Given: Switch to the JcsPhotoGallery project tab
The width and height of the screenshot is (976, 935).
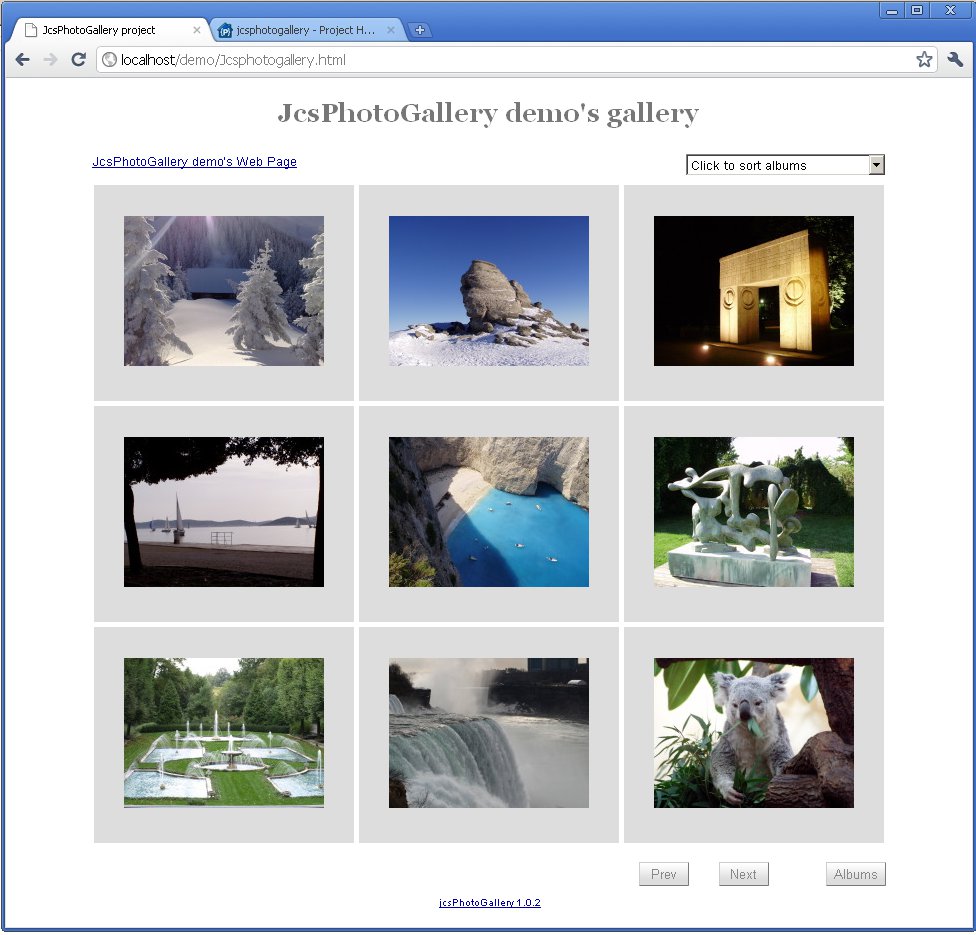Looking at the screenshot, I should 110,30.
